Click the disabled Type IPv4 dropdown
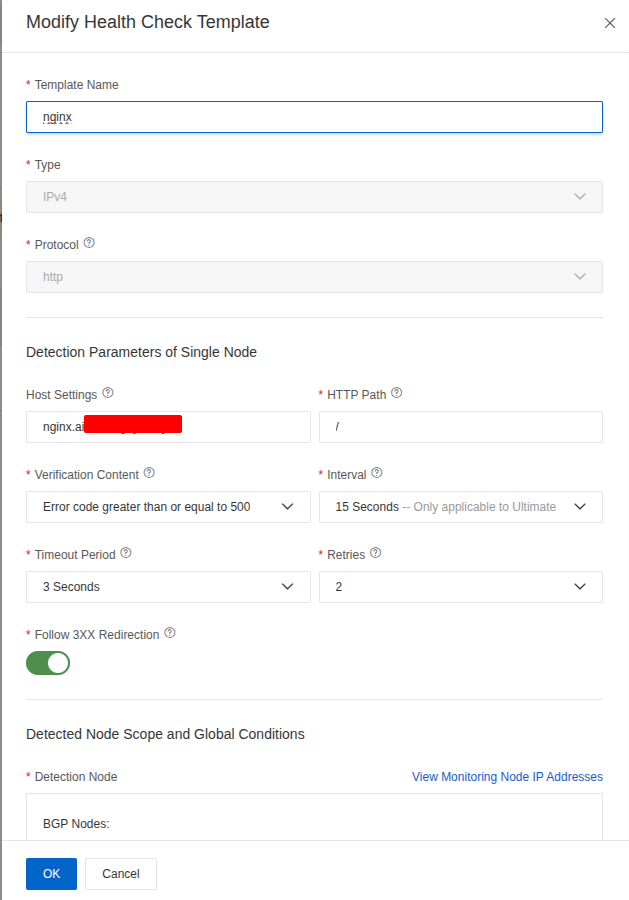Image resolution: width=629 pixels, height=900 pixels. point(314,197)
